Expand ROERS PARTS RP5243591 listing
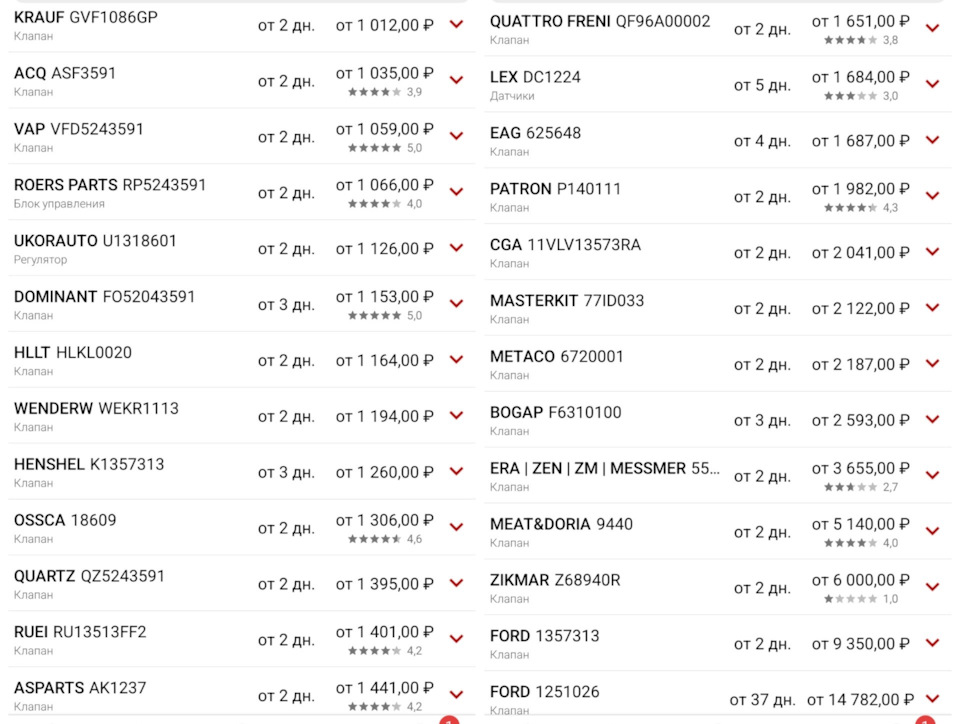Viewport: 960px width, 724px height. coord(457,192)
